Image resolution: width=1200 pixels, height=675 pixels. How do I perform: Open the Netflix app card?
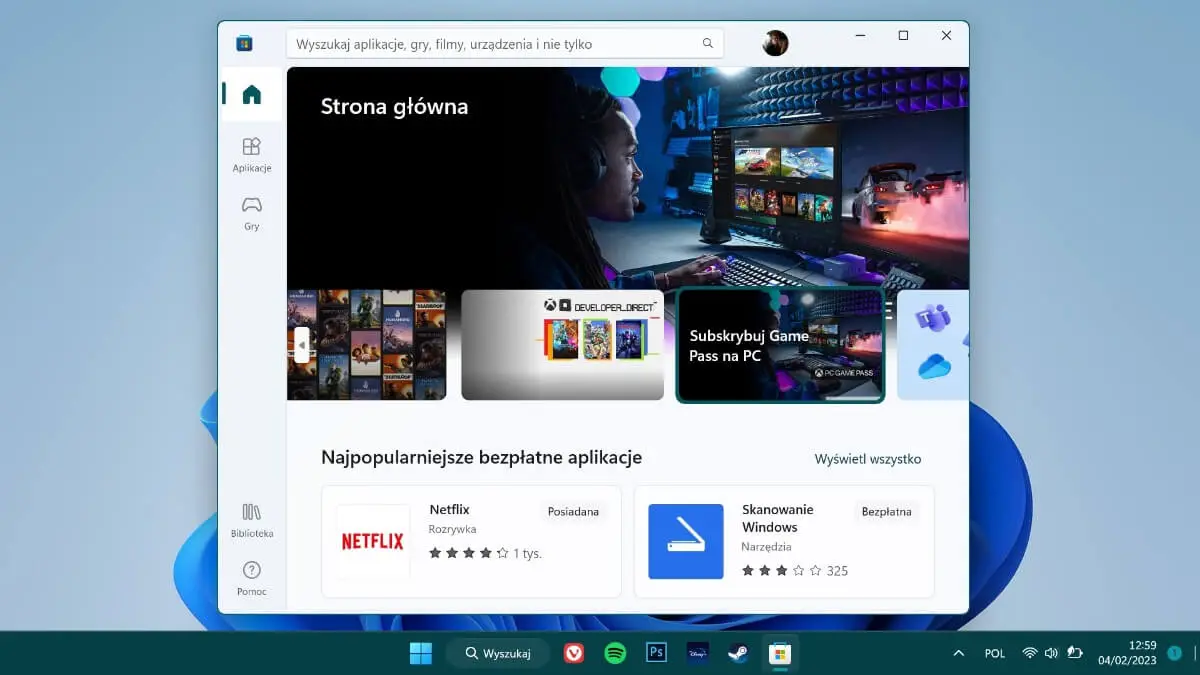470,540
